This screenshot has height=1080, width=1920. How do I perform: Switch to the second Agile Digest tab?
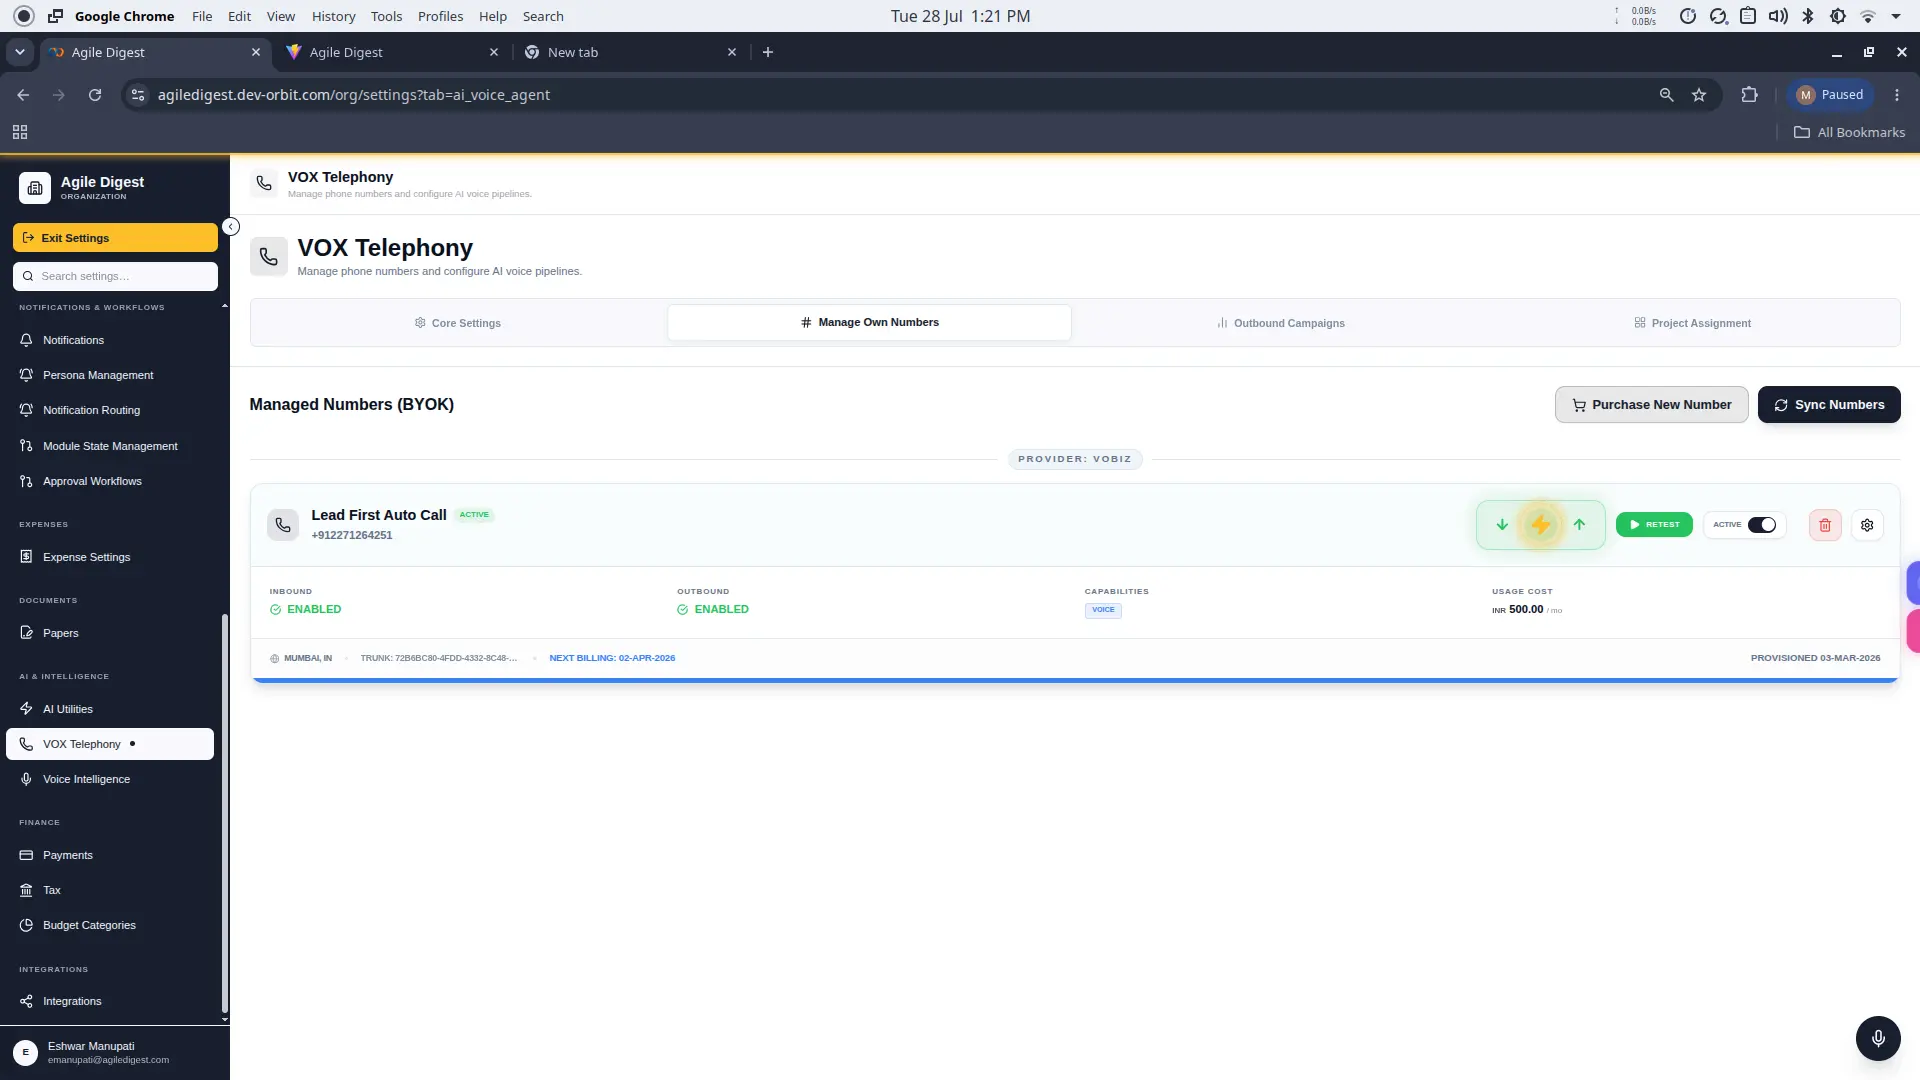[x=393, y=52]
